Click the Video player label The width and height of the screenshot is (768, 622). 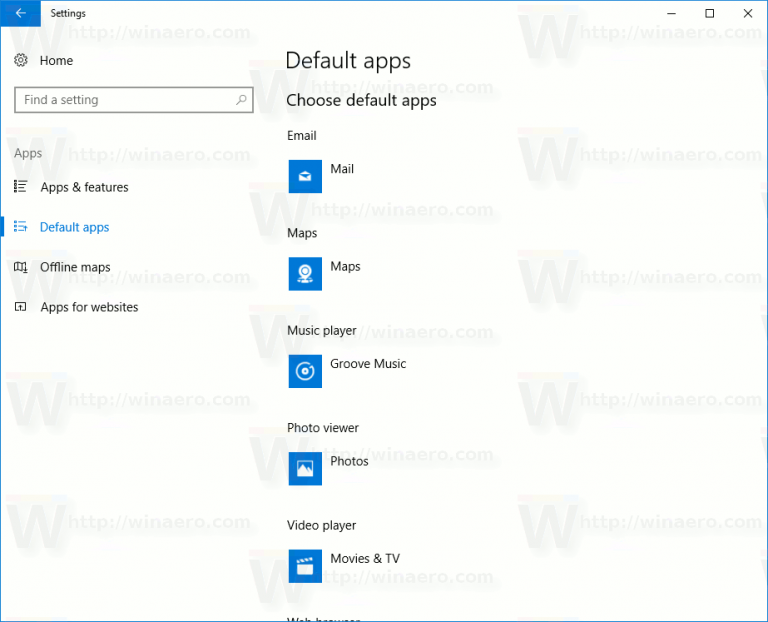tap(322, 526)
